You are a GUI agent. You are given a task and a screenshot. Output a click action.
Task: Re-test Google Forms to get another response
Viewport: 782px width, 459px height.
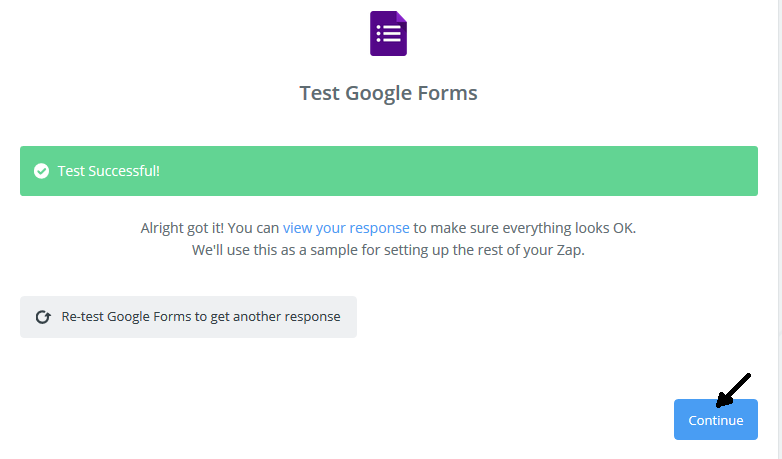coord(189,317)
